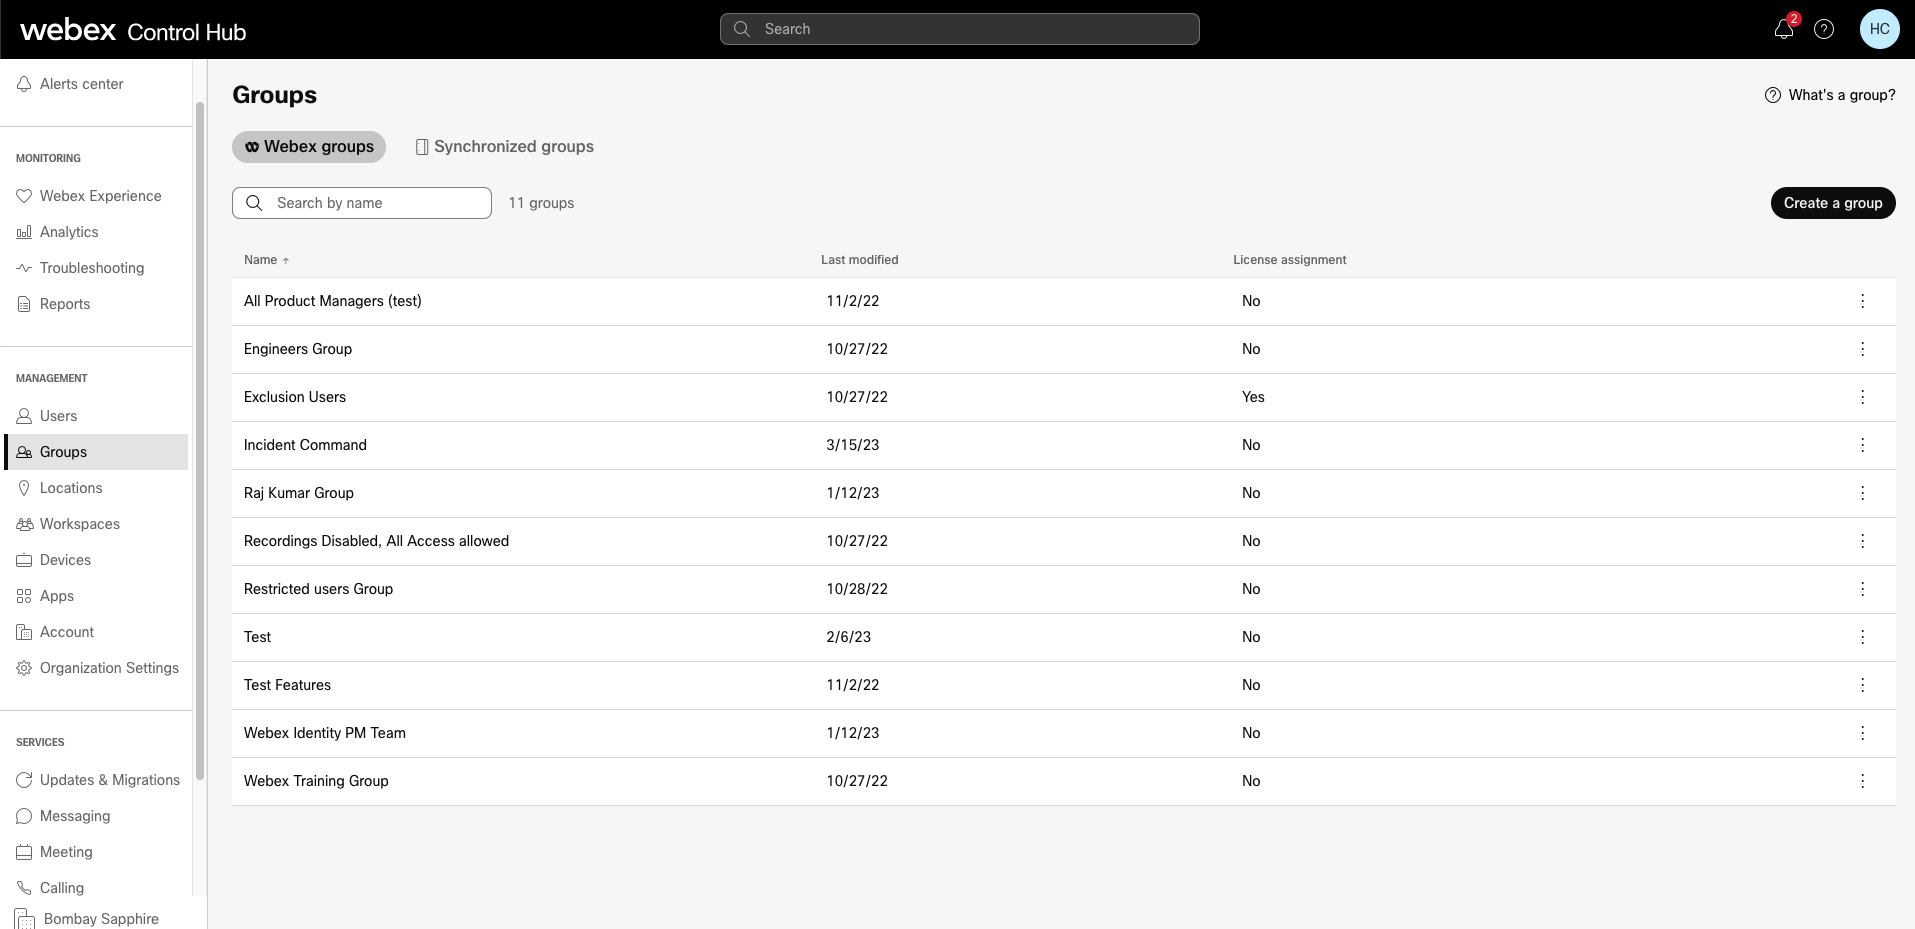The width and height of the screenshot is (1915, 929).
Task: Click the Create a group button
Action: tap(1833, 203)
